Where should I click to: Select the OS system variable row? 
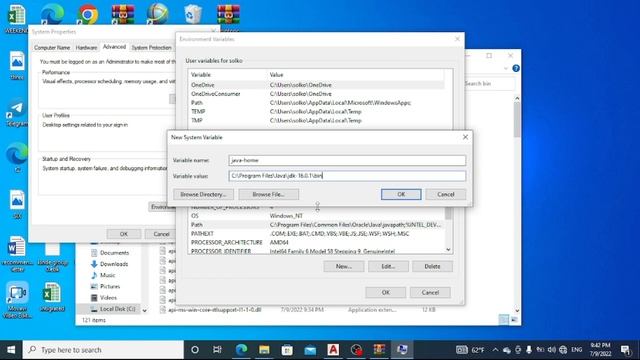(316, 216)
